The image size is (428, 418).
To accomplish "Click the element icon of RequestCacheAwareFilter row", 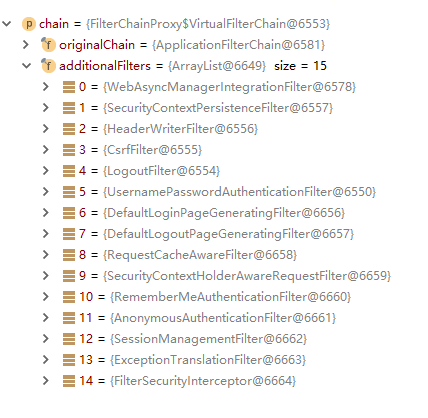I will pos(69,255).
